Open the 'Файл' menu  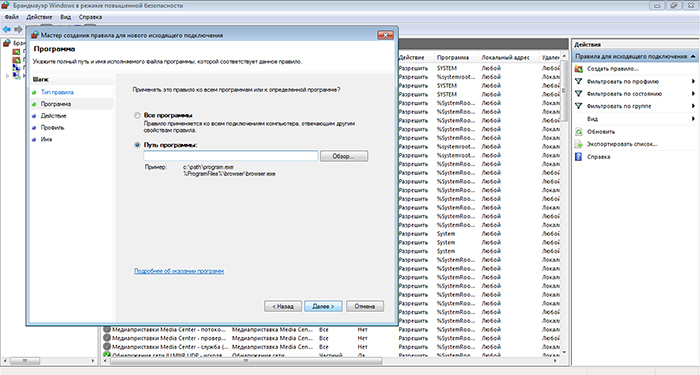tap(12, 17)
